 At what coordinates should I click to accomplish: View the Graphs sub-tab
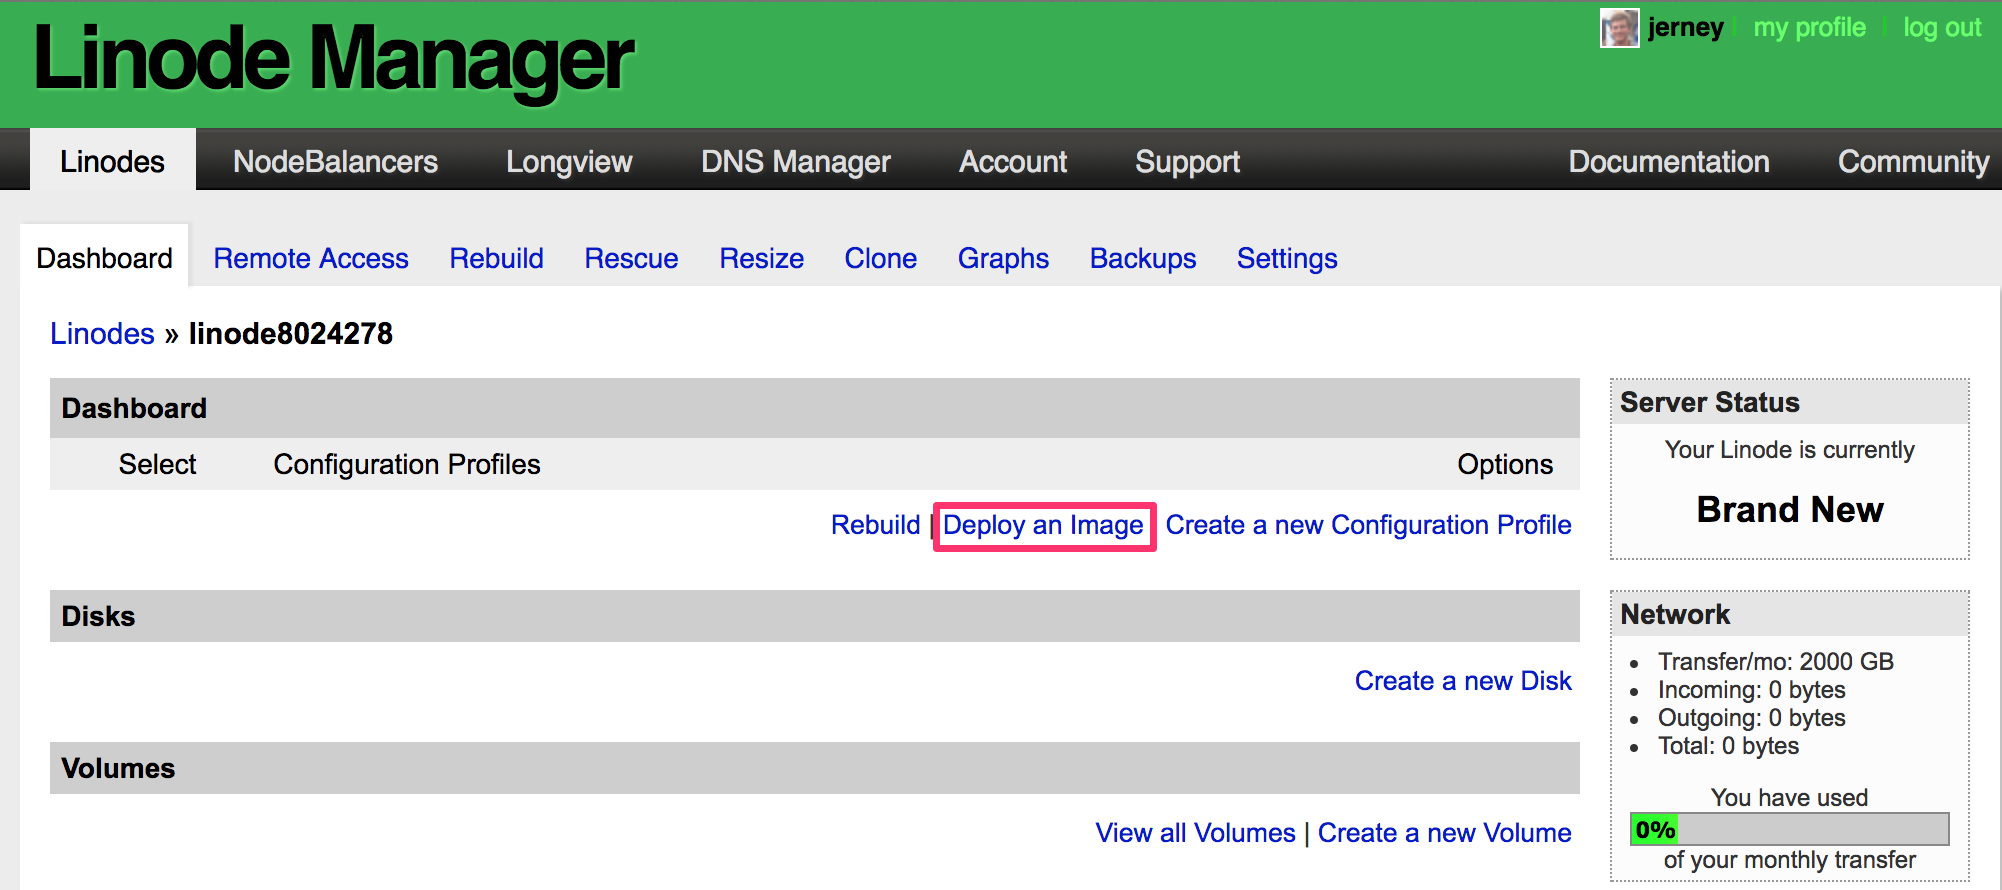1003,258
